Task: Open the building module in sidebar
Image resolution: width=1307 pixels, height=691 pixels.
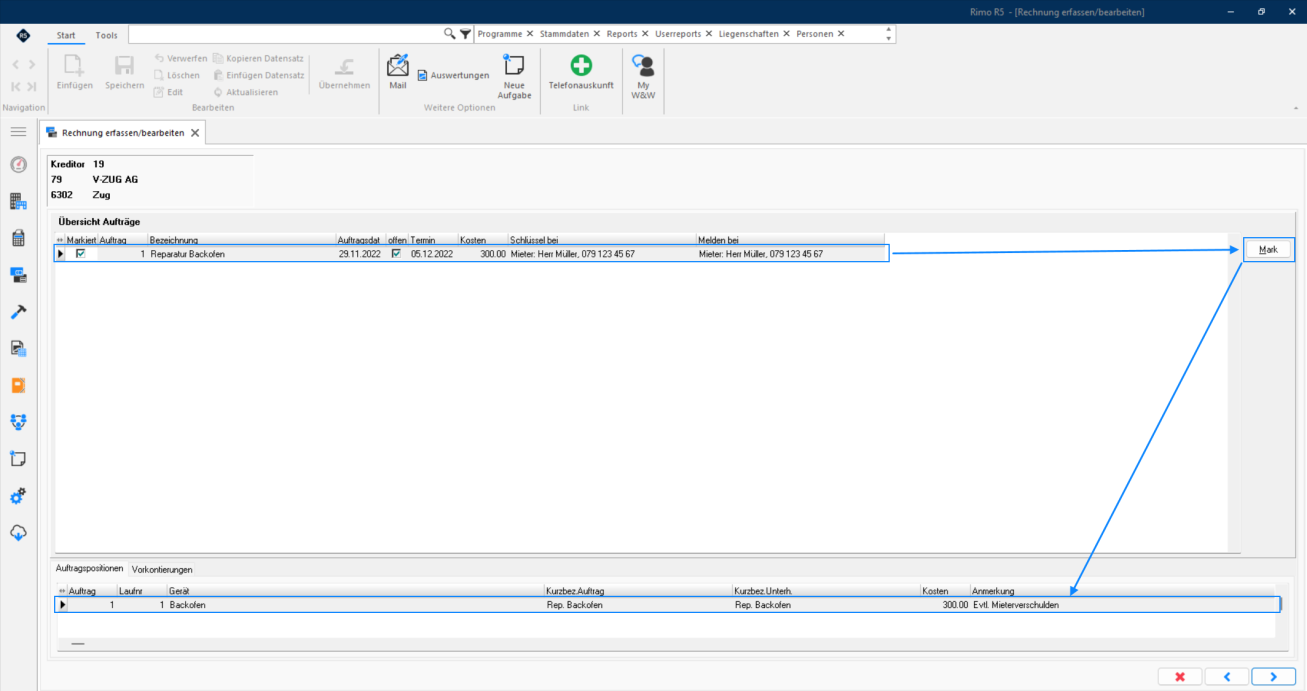Action: point(18,202)
